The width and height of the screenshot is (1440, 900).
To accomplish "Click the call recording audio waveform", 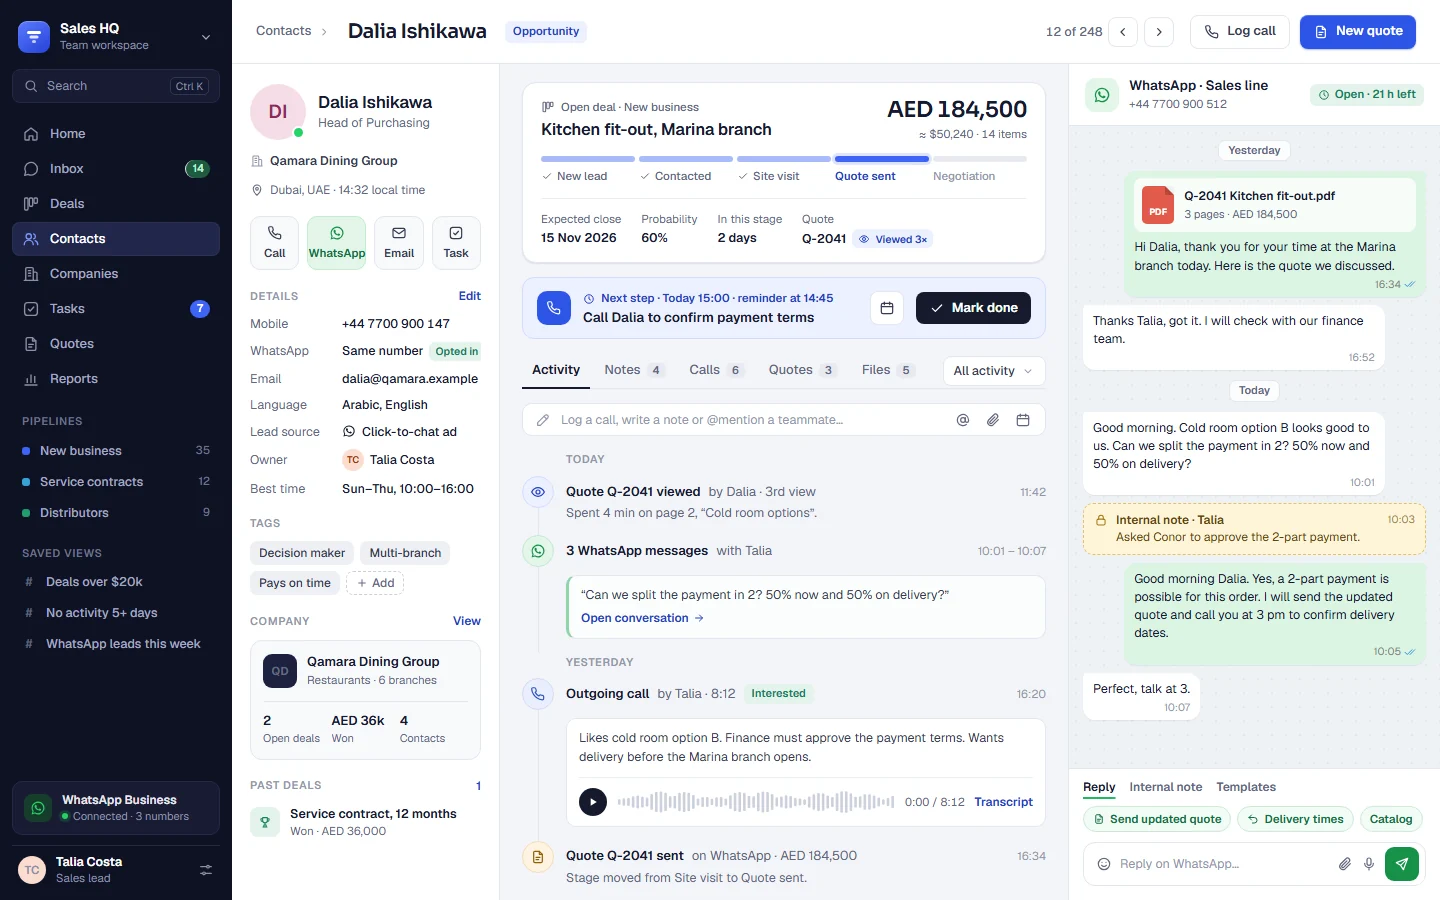I will click(x=756, y=802).
